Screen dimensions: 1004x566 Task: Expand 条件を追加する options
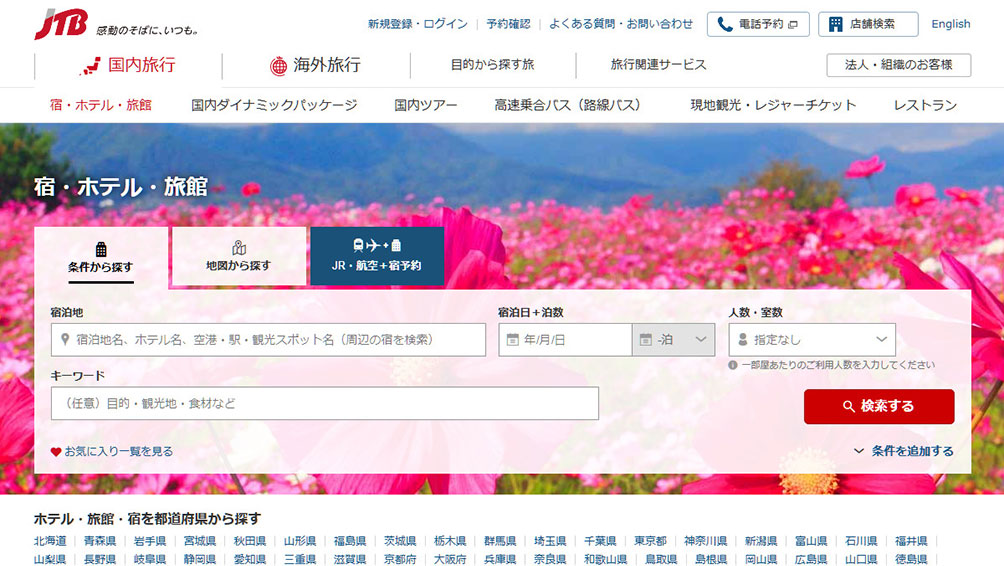tap(903, 451)
